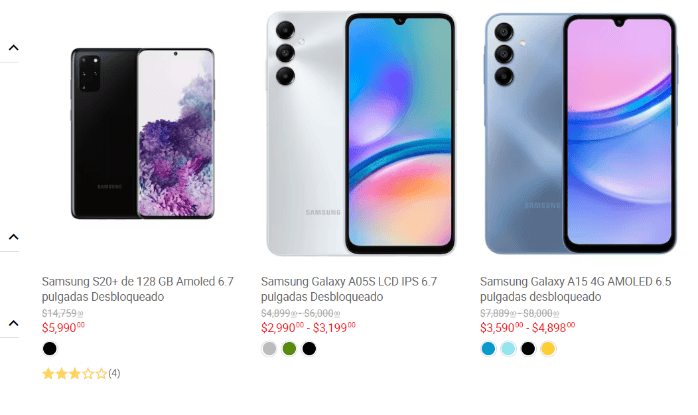View star rating of Samsung S20+
The width and height of the screenshot is (698, 415).
[74, 374]
